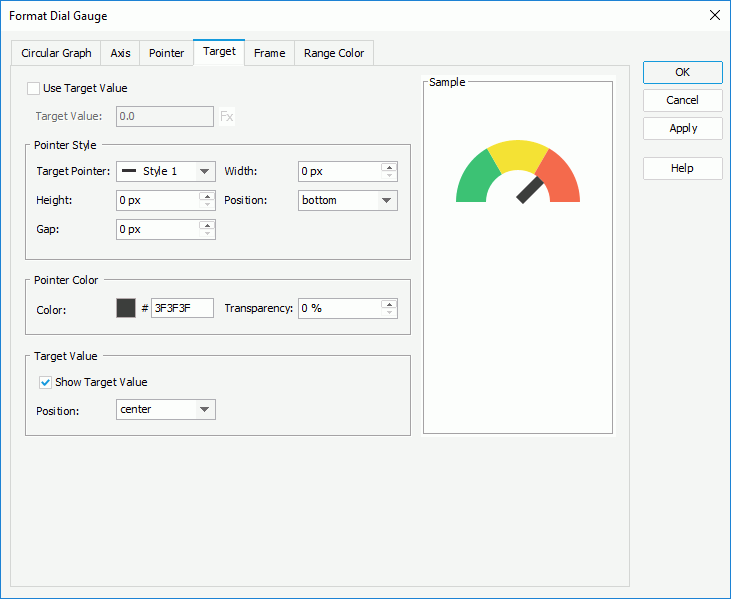
Task: Open the Axis tab
Action: [120, 53]
